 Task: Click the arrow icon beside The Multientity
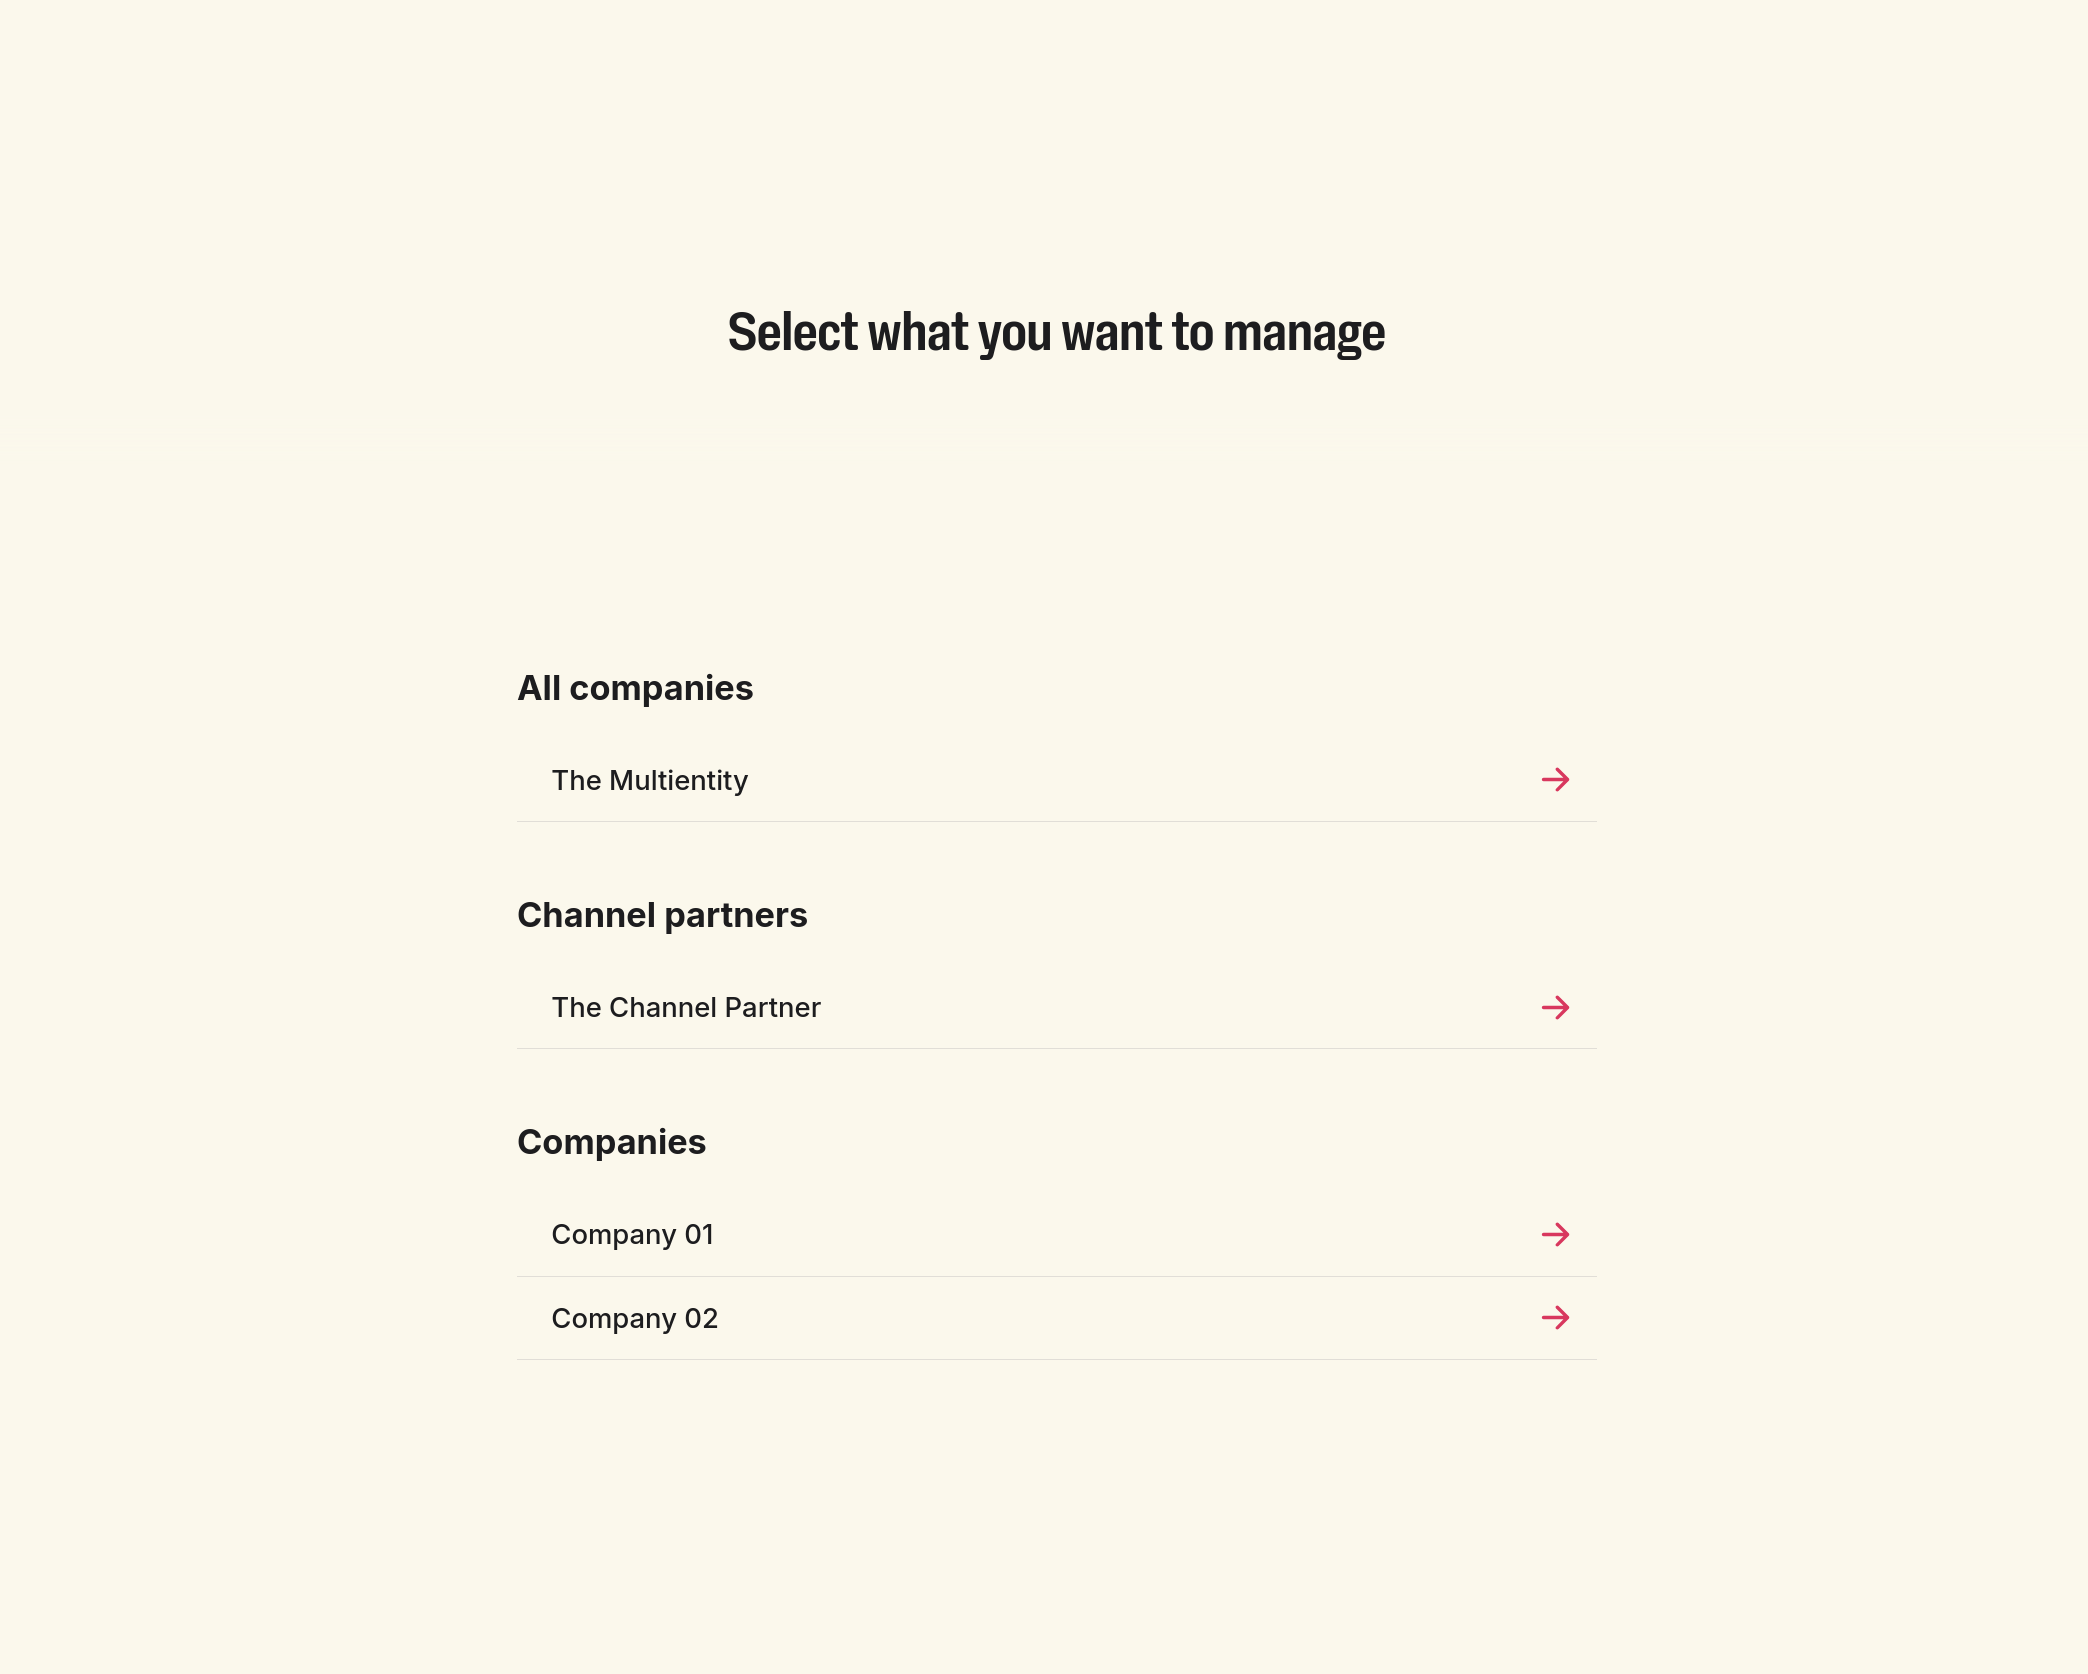[x=1555, y=780]
